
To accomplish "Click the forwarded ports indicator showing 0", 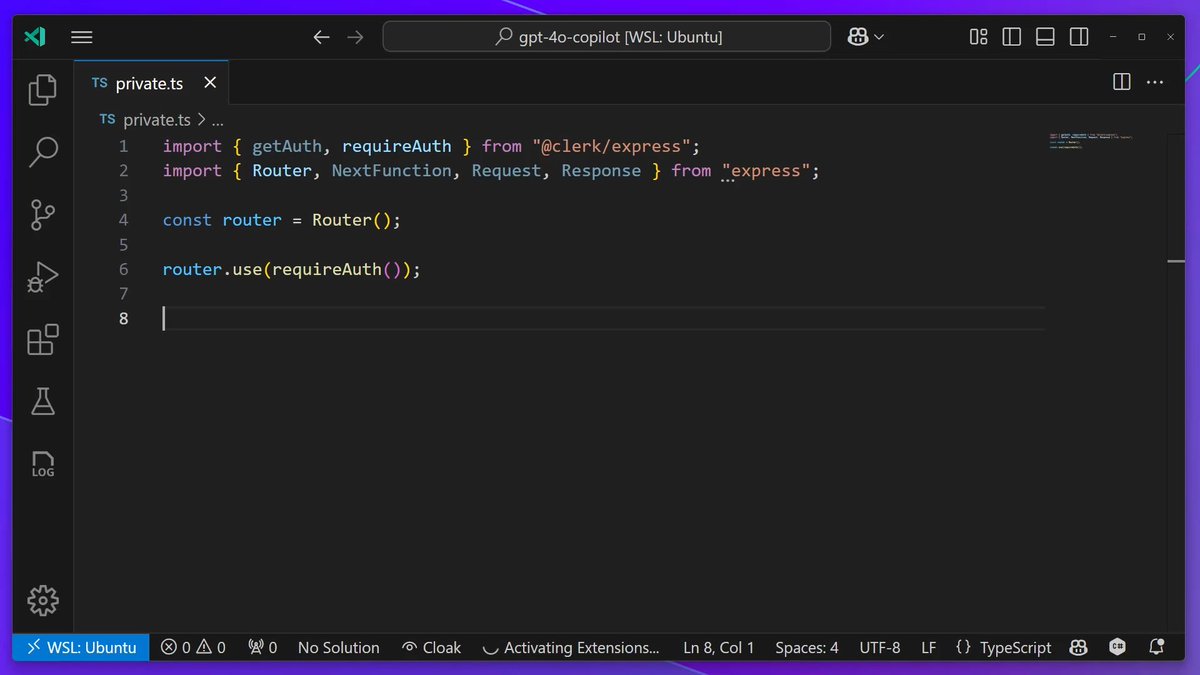I will click(262, 647).
